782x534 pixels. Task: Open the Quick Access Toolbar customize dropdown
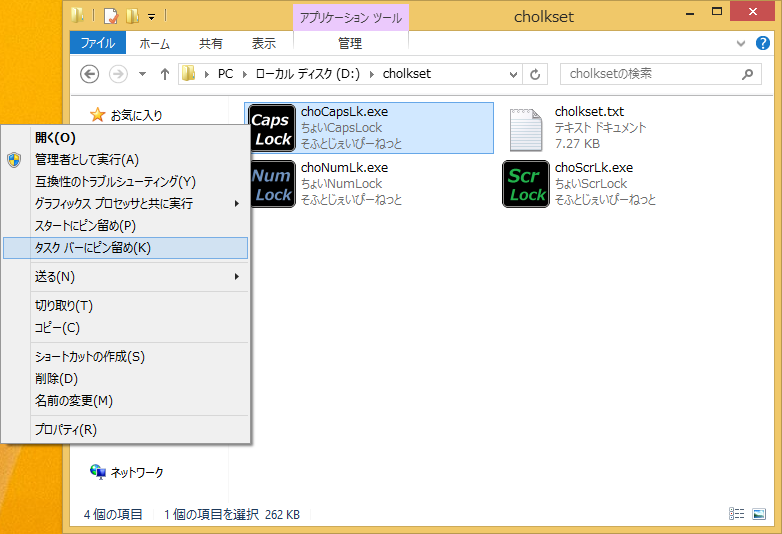click(152, 17)
